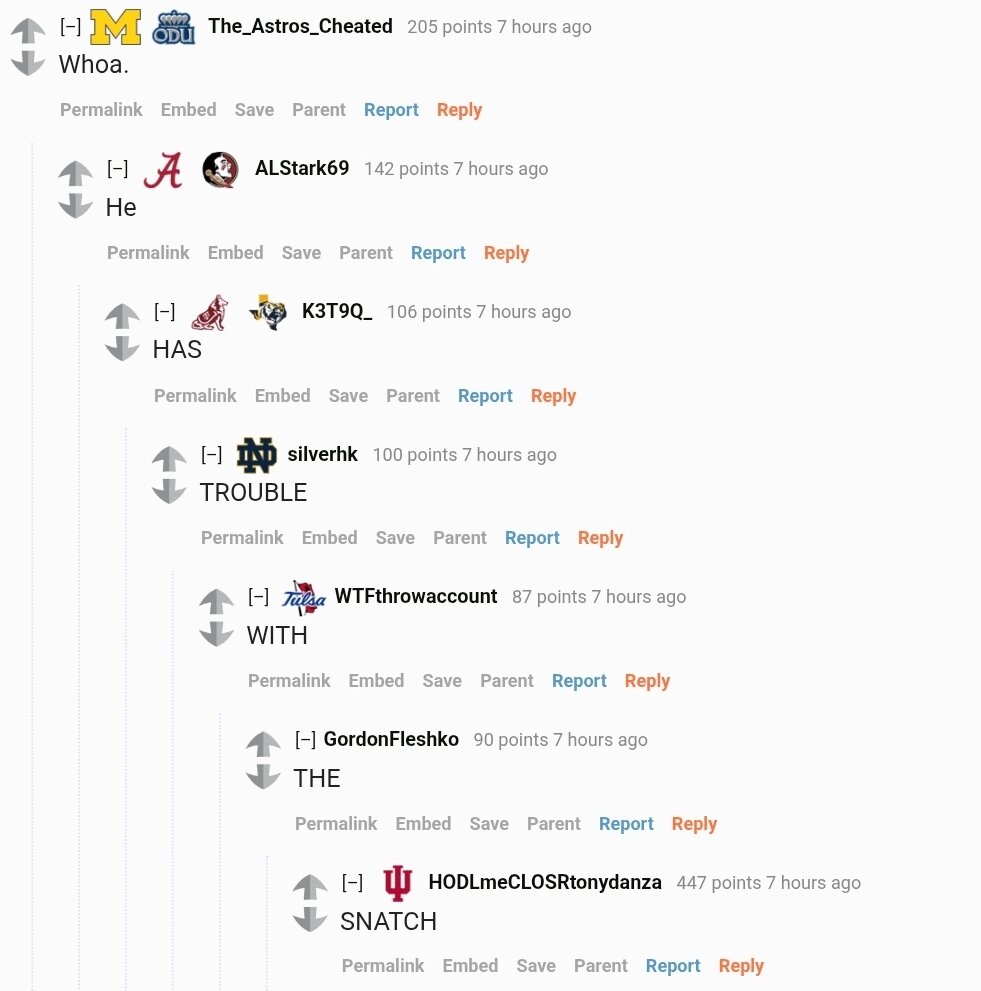981x991 pixels.
Task: Upvote GordonFleshko's "THE" comment
Action: (263, 744)
